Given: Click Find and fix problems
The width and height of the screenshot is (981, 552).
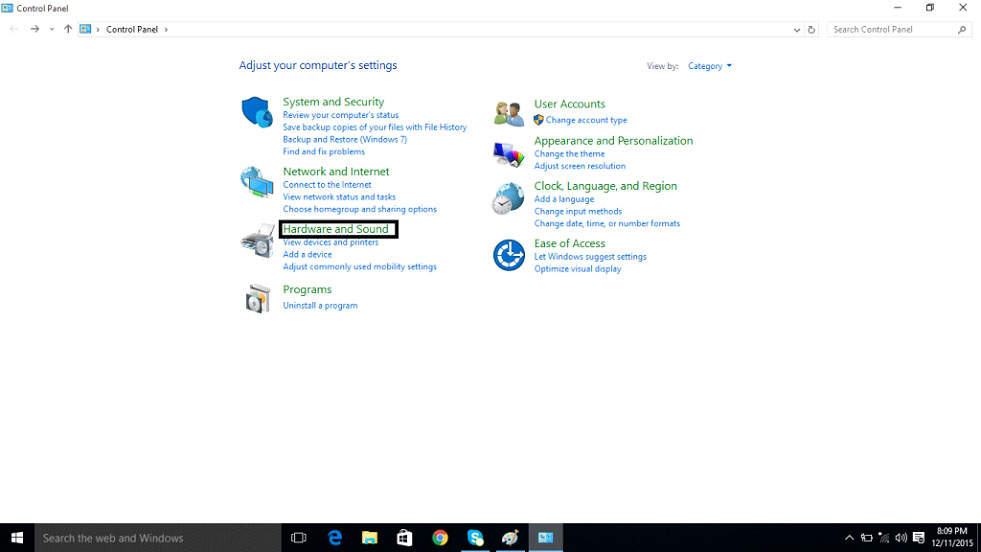Looking at the screenshot, I should click(323, 151).
